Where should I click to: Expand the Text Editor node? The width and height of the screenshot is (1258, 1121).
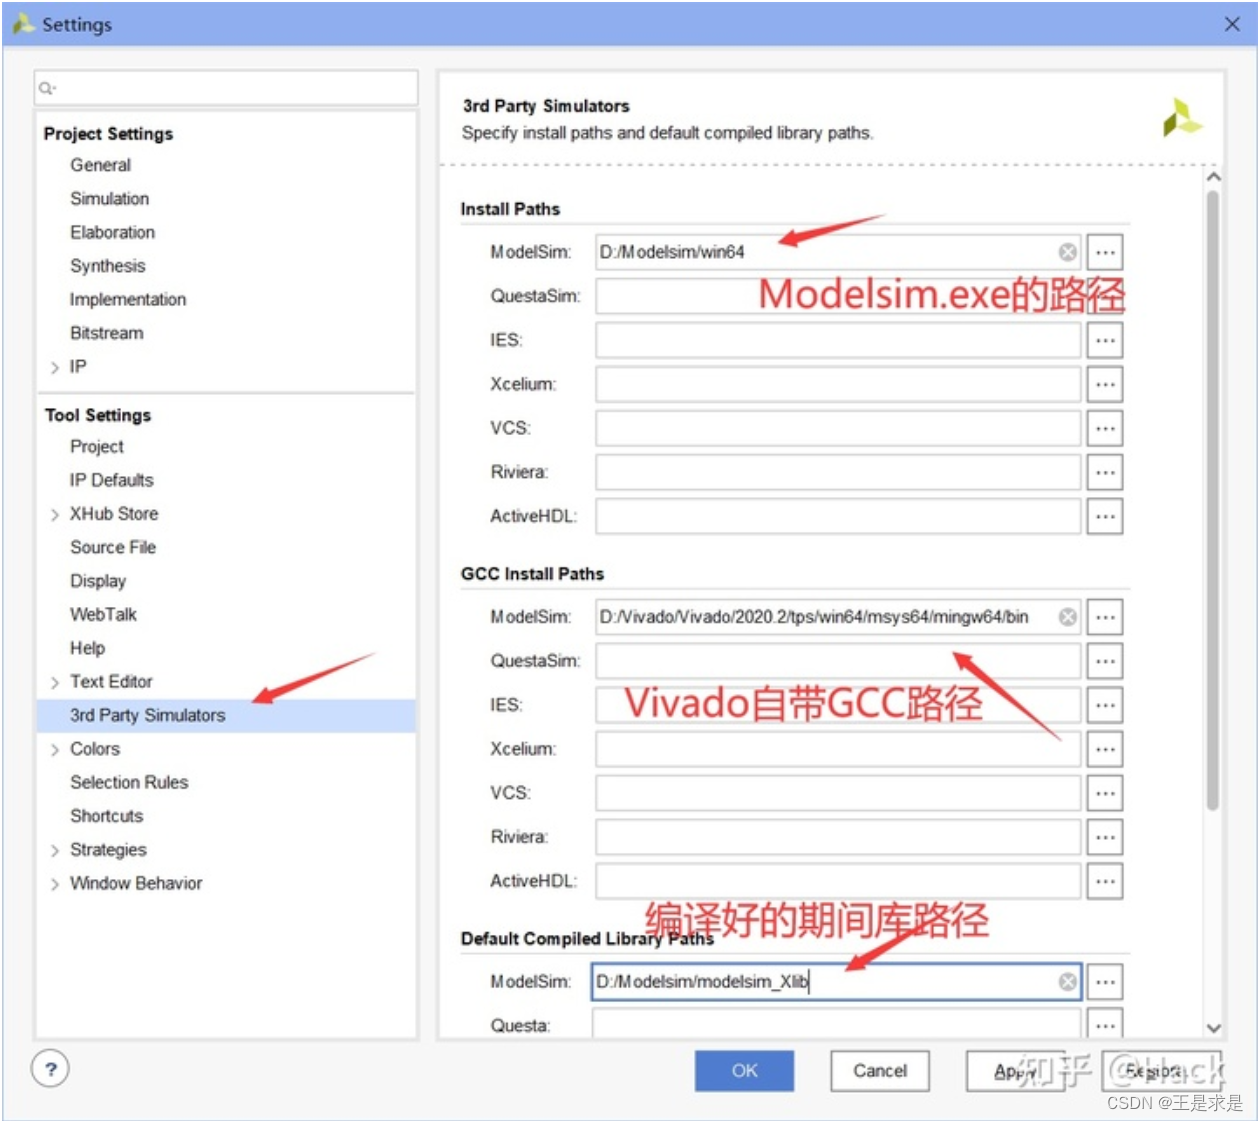pos(55,682)
